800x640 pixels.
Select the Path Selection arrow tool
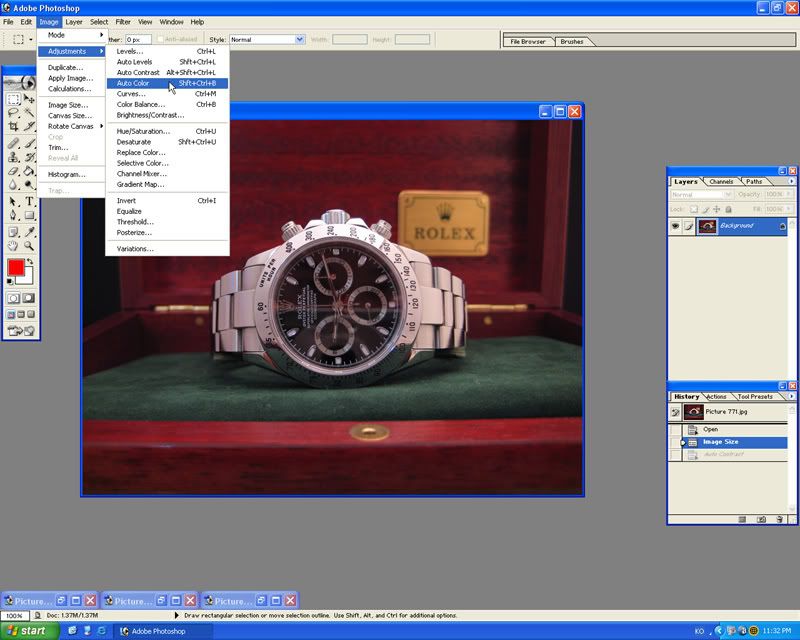tap(14, 202)
